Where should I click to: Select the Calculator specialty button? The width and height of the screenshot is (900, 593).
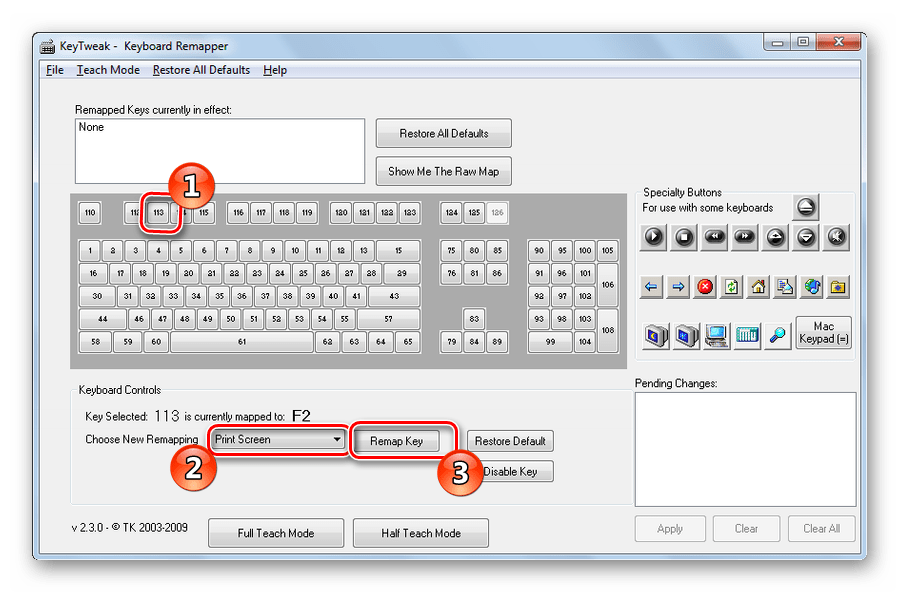tap(747, 335)
